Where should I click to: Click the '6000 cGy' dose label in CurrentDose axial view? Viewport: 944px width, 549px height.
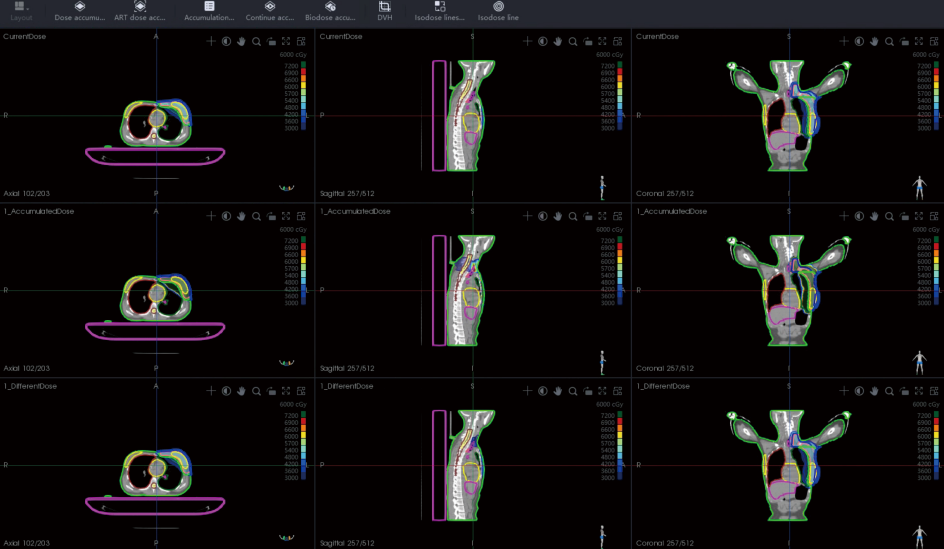pyautogui.click(x=293, y=54)
